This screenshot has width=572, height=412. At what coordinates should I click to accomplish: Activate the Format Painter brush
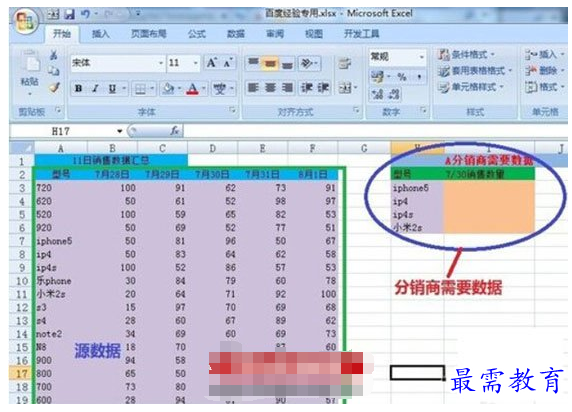coord(54,87)
